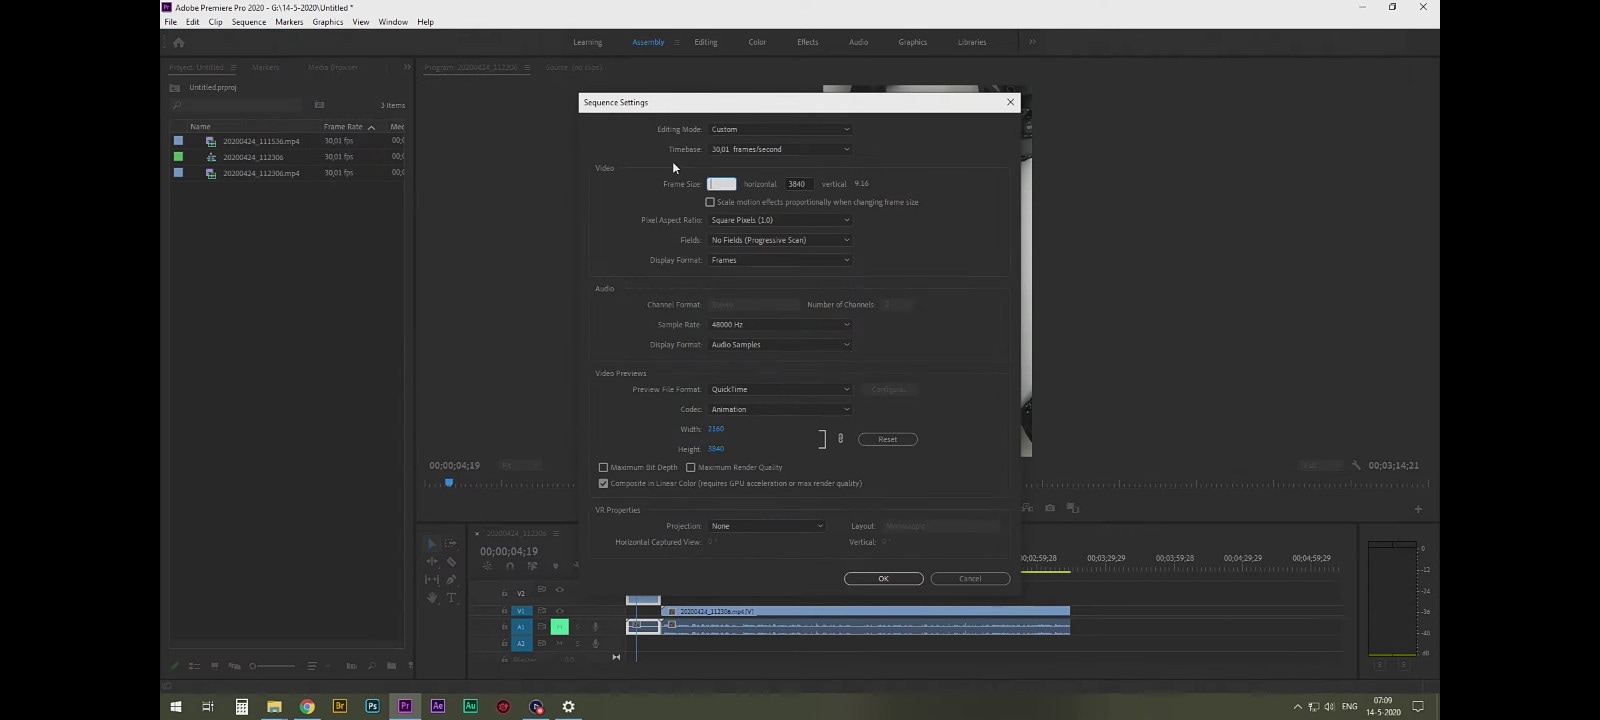Open the Preview File Format dropdown
This screenshot has width=1600, height=720.
click(780, 389)
